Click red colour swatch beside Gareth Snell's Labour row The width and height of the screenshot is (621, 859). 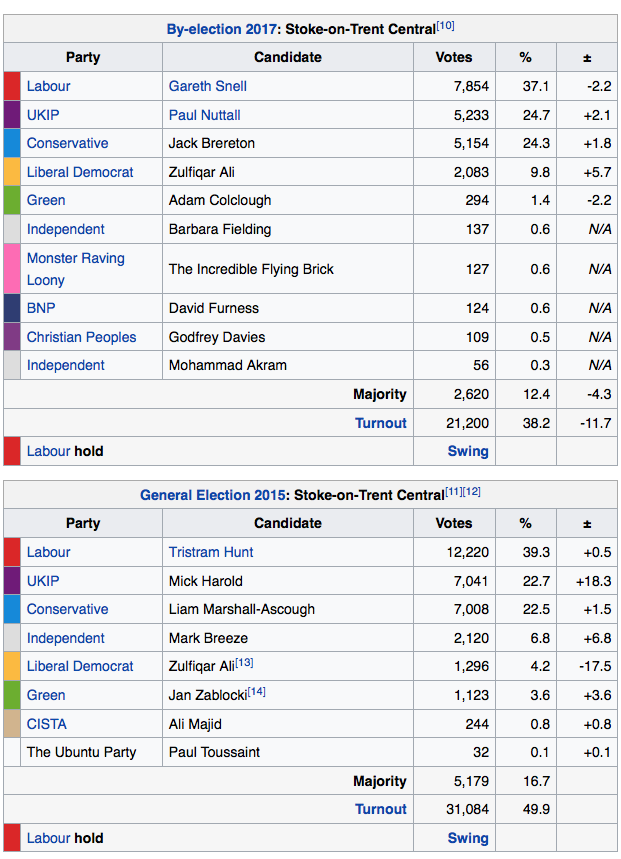point(12,86)
